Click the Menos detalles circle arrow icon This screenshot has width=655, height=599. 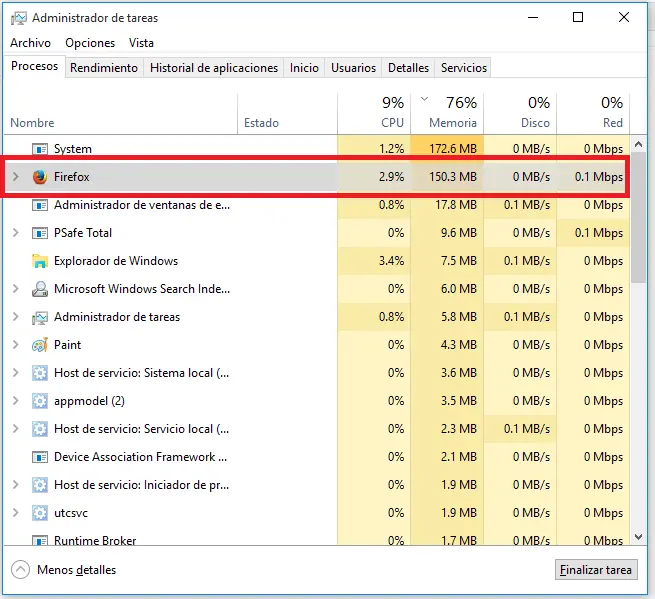20,569
